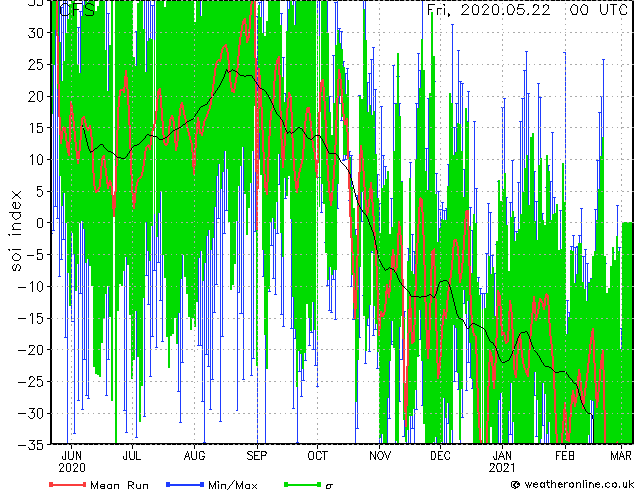Click the NOV month label
This screenshot has width=634, height=490.
[x=380, y=456]
